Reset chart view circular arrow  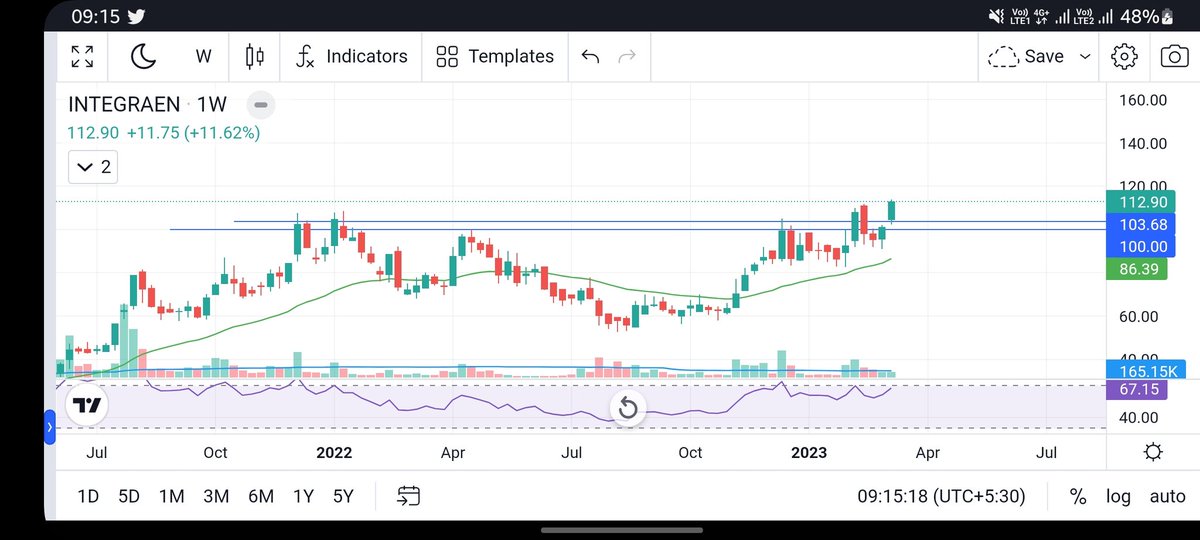click(x=627, y=408)
